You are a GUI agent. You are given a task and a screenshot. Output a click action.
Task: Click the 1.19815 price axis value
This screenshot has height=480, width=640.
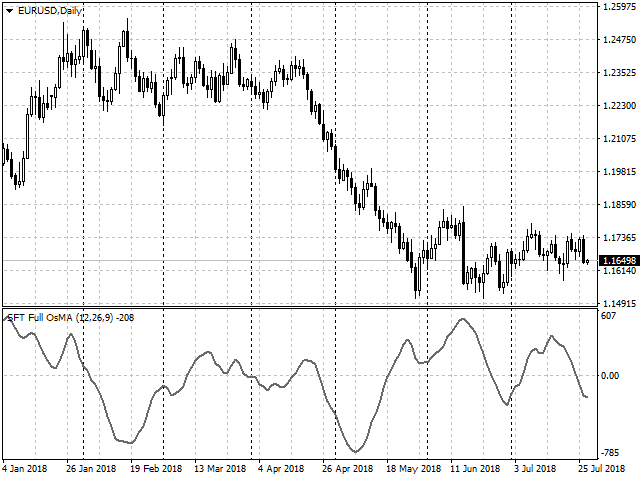click(x=619, y=171)
